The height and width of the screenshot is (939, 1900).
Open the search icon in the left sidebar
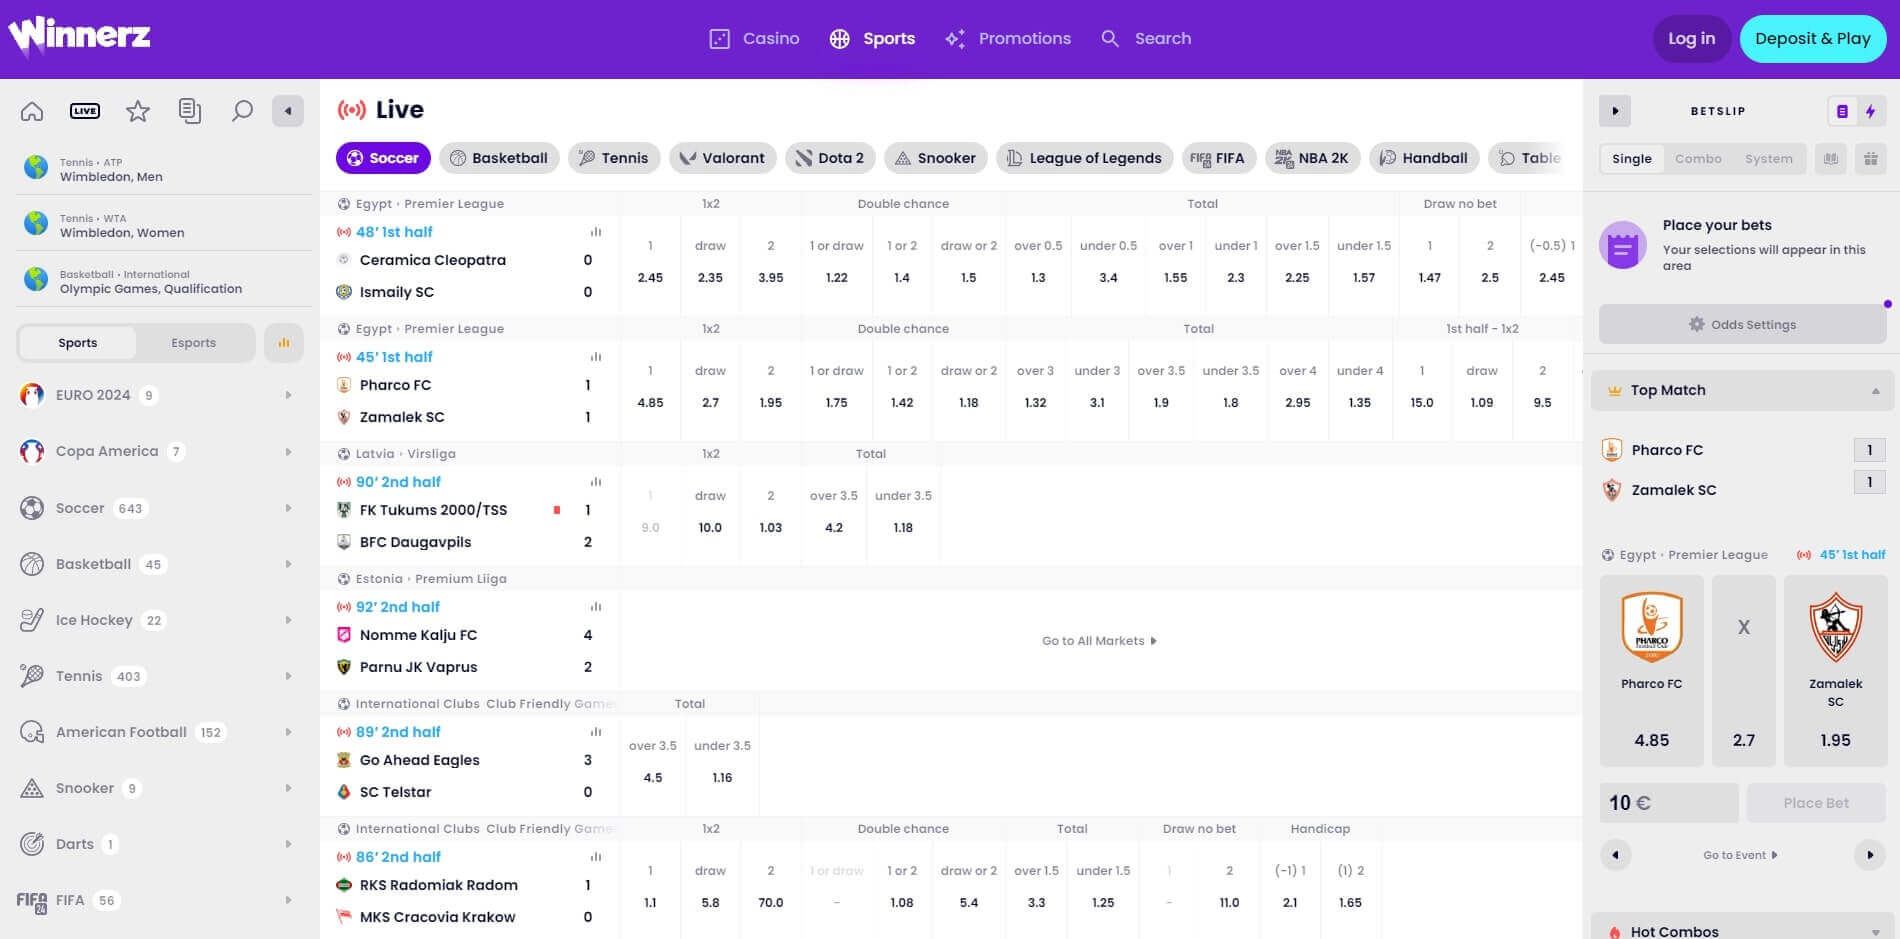click(x=242, y=111)
